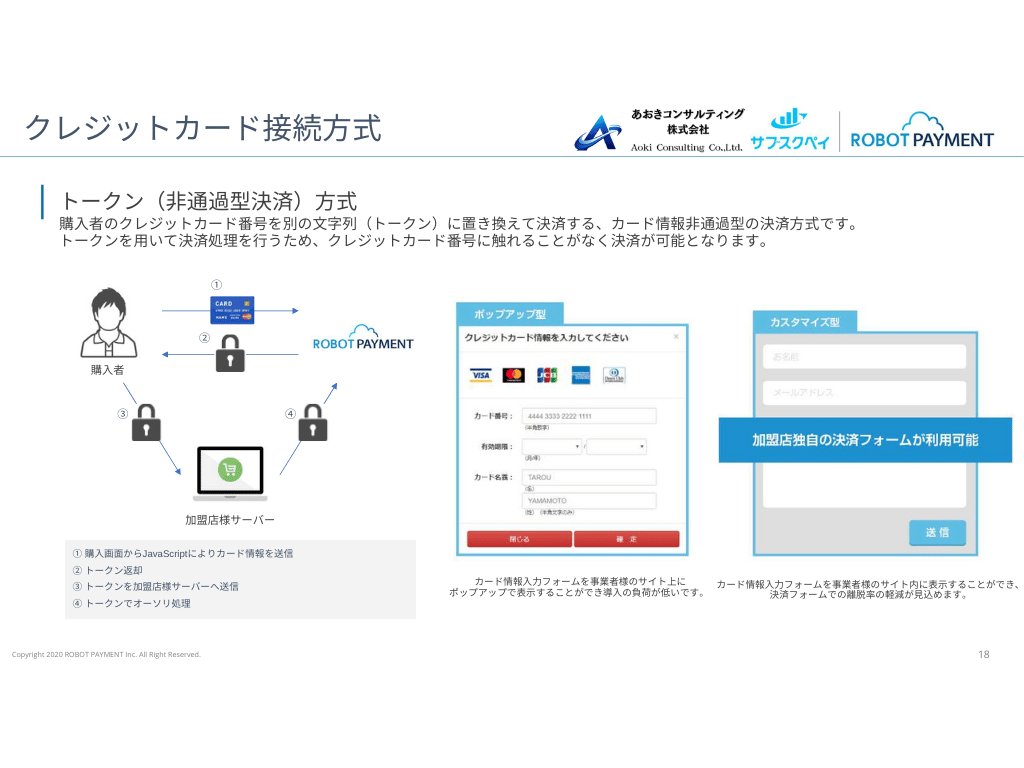The width and height of the screenshot is (1024, 768).
Task: Open the expiry year dropdown
Action: tap(616, 447)
